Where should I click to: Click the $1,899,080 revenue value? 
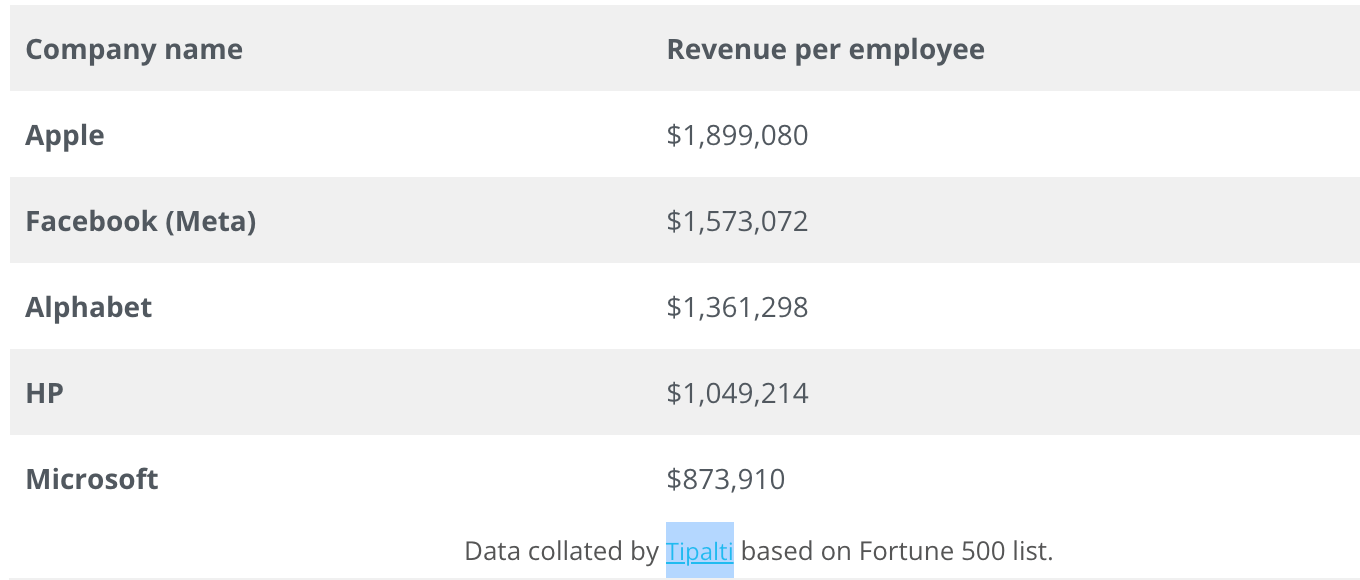[x=738, y=135]
